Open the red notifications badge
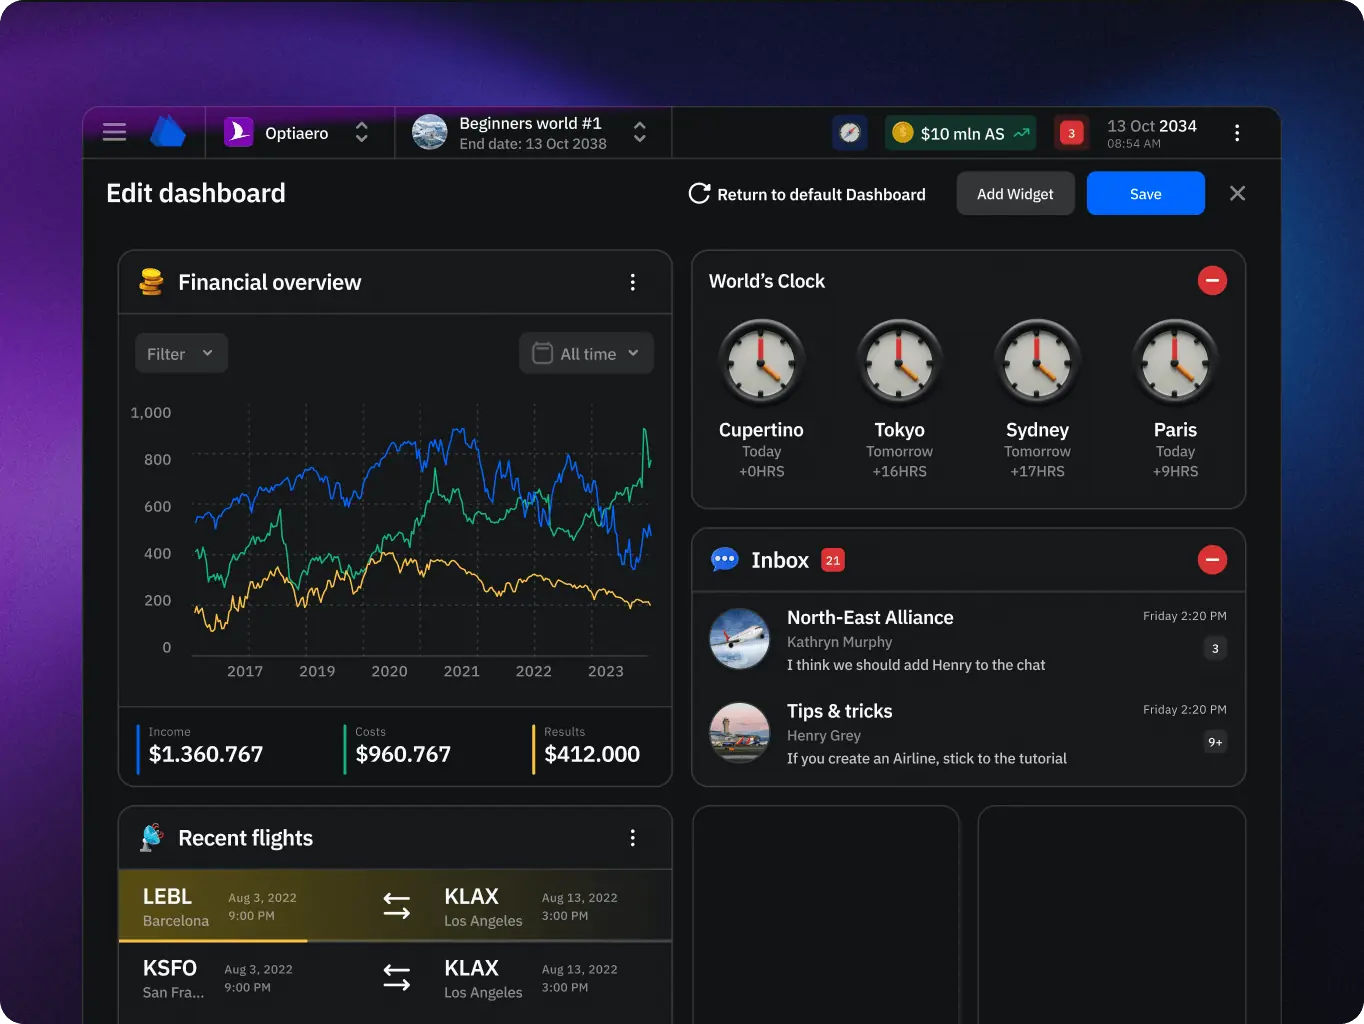The width and height of the screenshot is (1364, 1024). 1071,133
